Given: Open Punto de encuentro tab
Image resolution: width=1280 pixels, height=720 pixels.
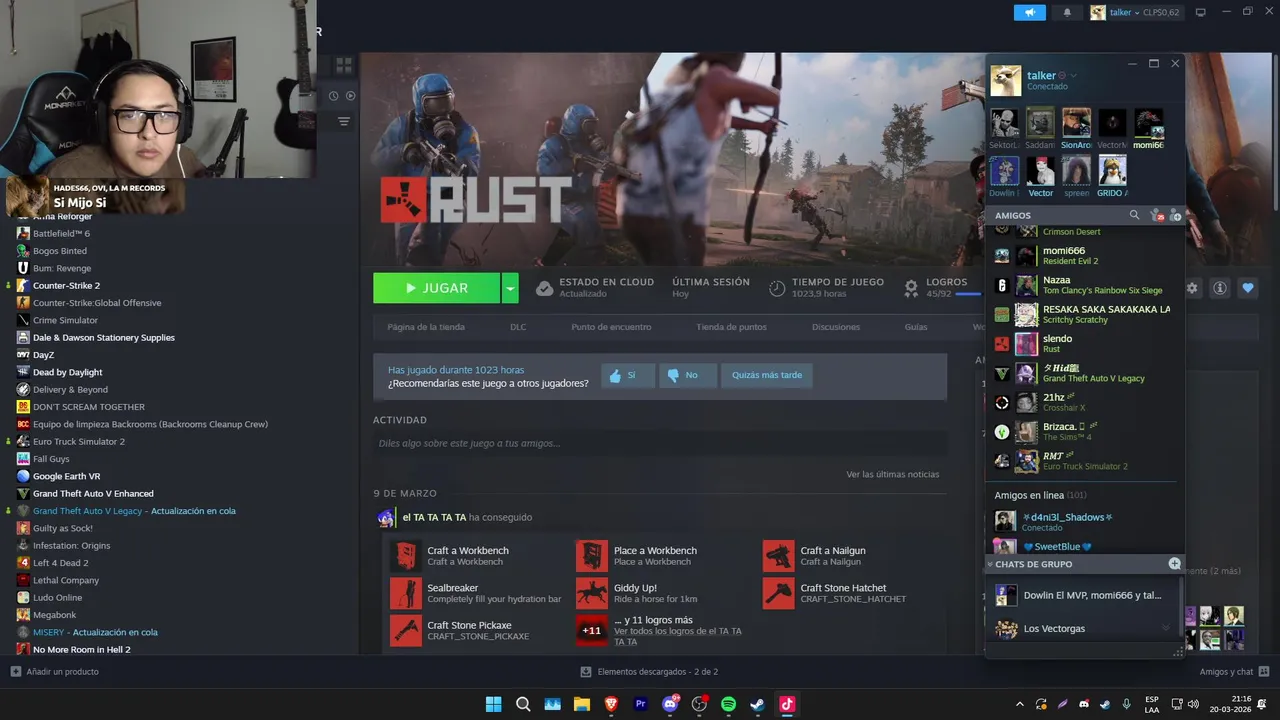Looking at the screenshot, I should tap(611, 327).
